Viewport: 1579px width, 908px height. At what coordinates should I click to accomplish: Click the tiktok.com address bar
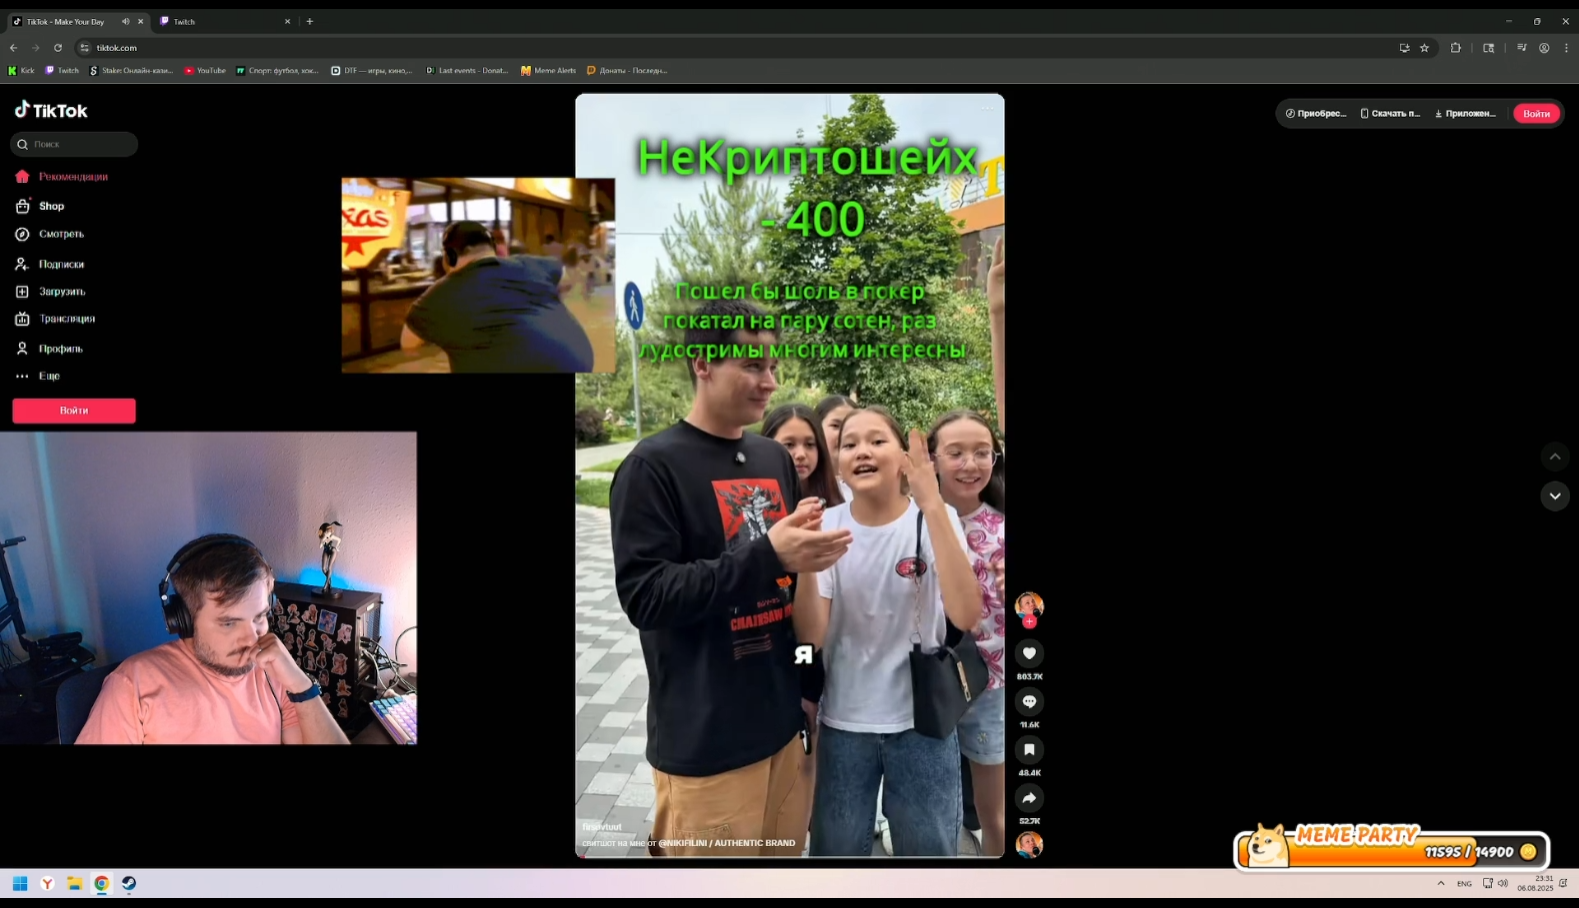point(740,48)
